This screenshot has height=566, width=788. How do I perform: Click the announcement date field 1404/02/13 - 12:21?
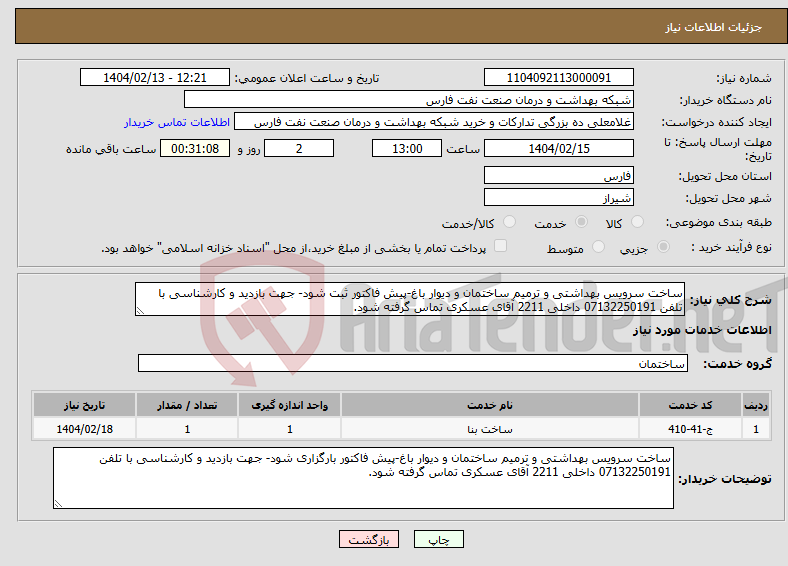(155, 77)
